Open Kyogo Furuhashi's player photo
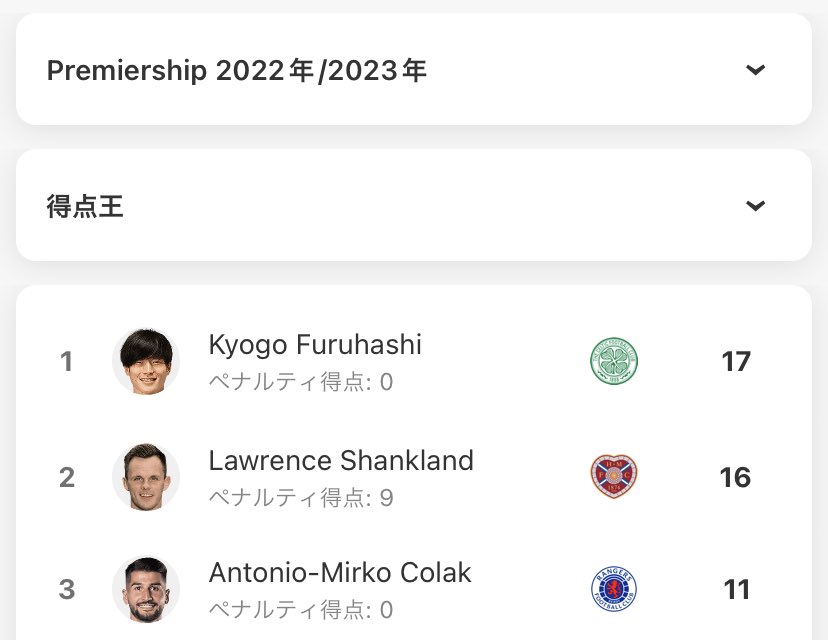This screenshot has height=640, width=828. pyautogui.click(x=146, y=362)
